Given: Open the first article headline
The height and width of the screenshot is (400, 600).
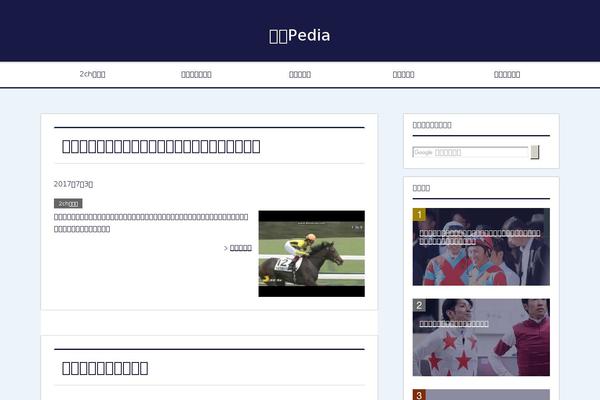Looking at the screenshot, I should point(161,146).
